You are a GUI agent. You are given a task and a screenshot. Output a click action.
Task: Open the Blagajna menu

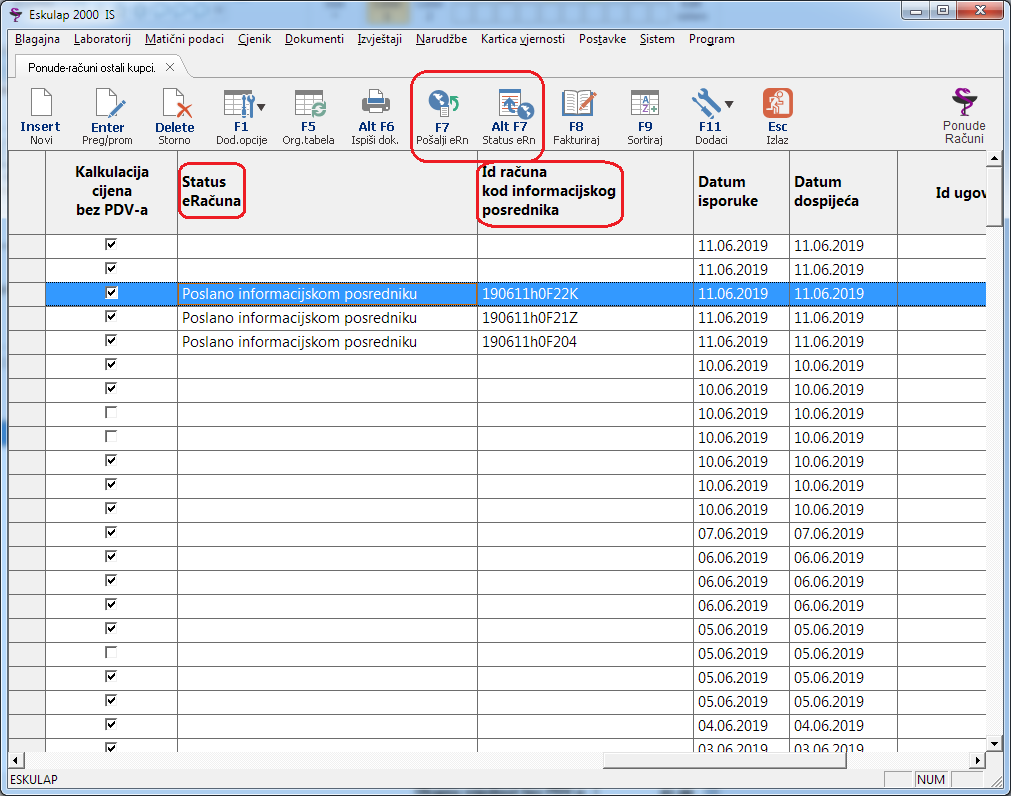pyautogui.click(x=37, y=39)
